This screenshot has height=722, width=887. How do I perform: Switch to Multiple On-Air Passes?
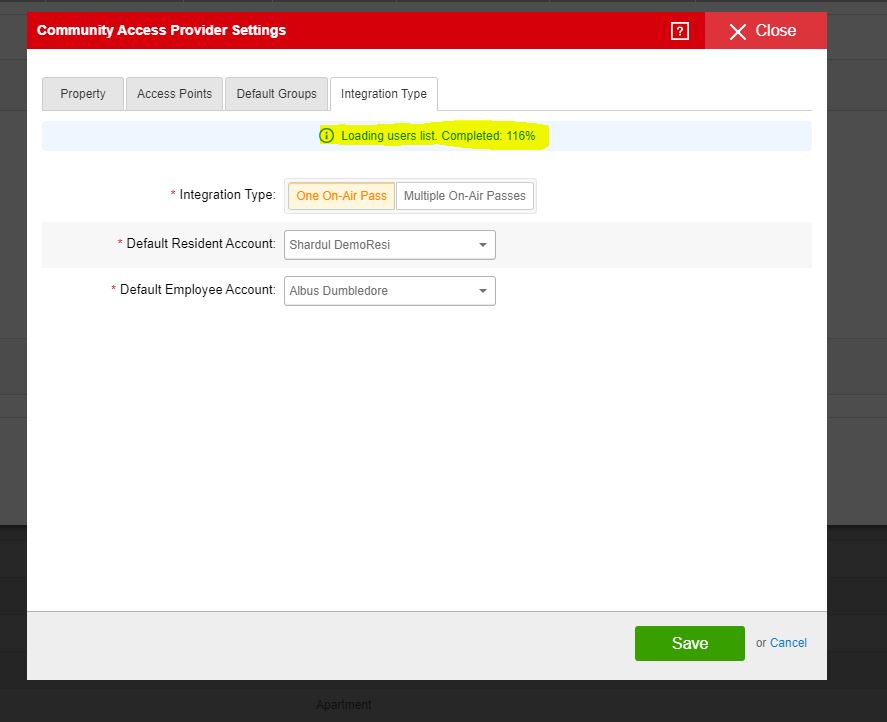coord(465,196)
